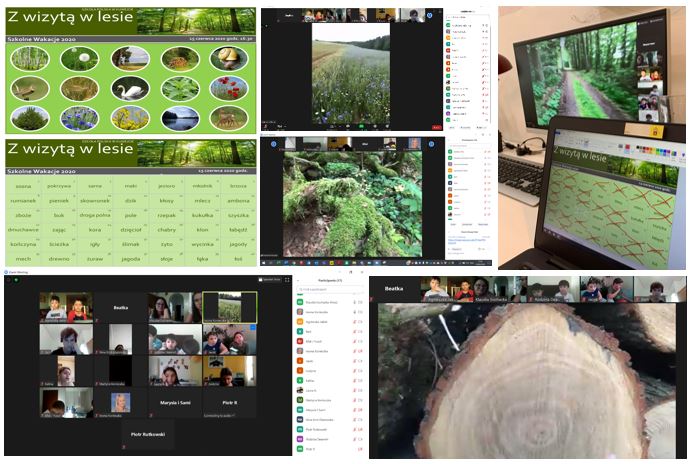The image size is (692, 464).
Task: Select the 'kukułka' word cell on bingo board
Action: click(x=202, y=214)
